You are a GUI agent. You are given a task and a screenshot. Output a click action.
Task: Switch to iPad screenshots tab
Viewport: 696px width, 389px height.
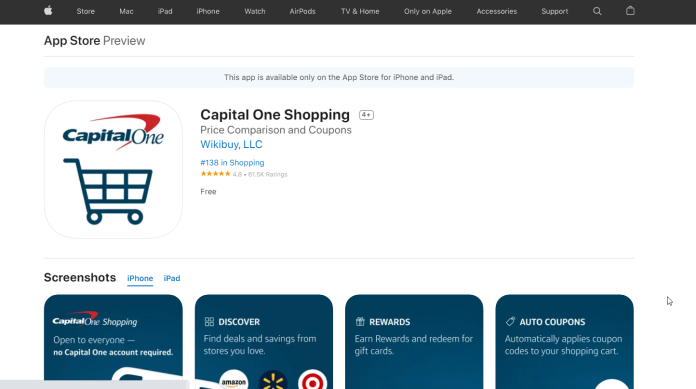pyautogui.click(x=172, y=278)
